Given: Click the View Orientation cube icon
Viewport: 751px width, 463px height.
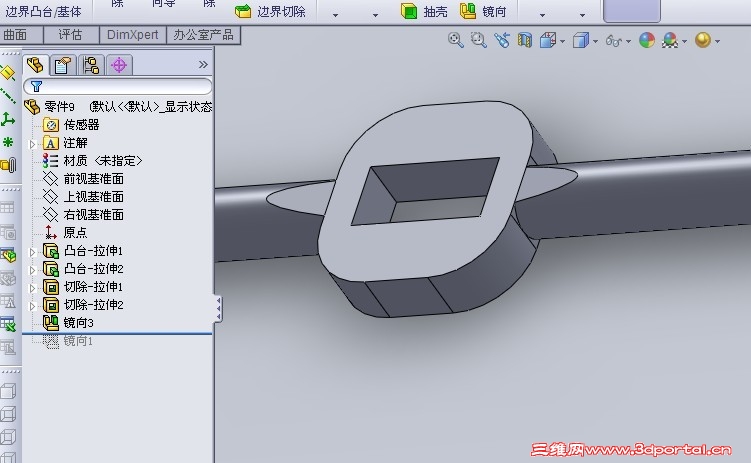Looking at the screenshot, I should click(x=548, y=40).
